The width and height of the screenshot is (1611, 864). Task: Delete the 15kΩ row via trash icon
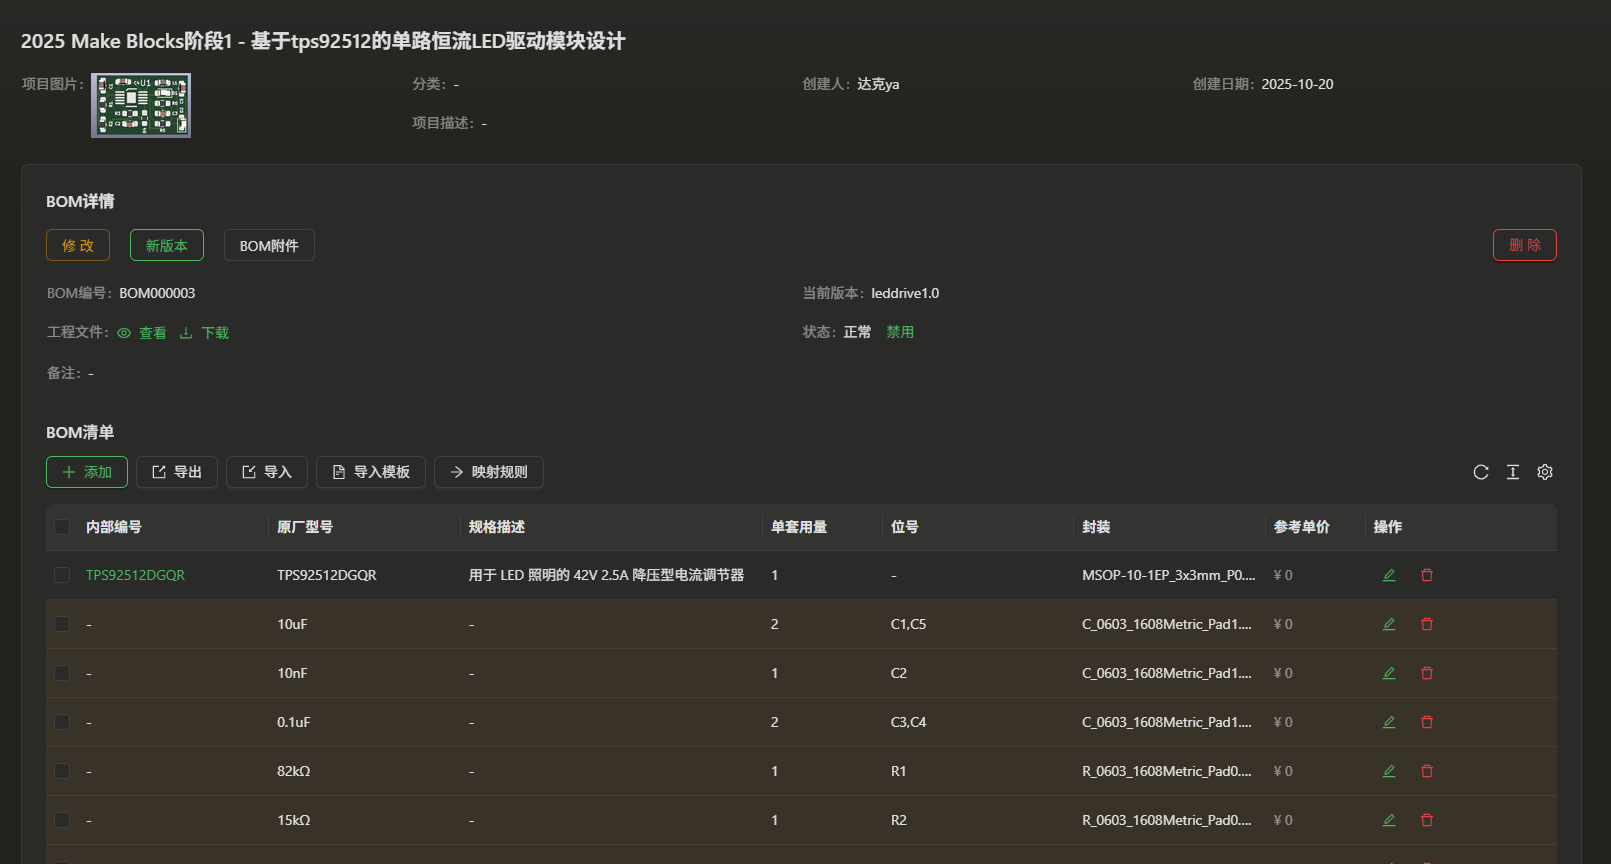point(1427,820)
